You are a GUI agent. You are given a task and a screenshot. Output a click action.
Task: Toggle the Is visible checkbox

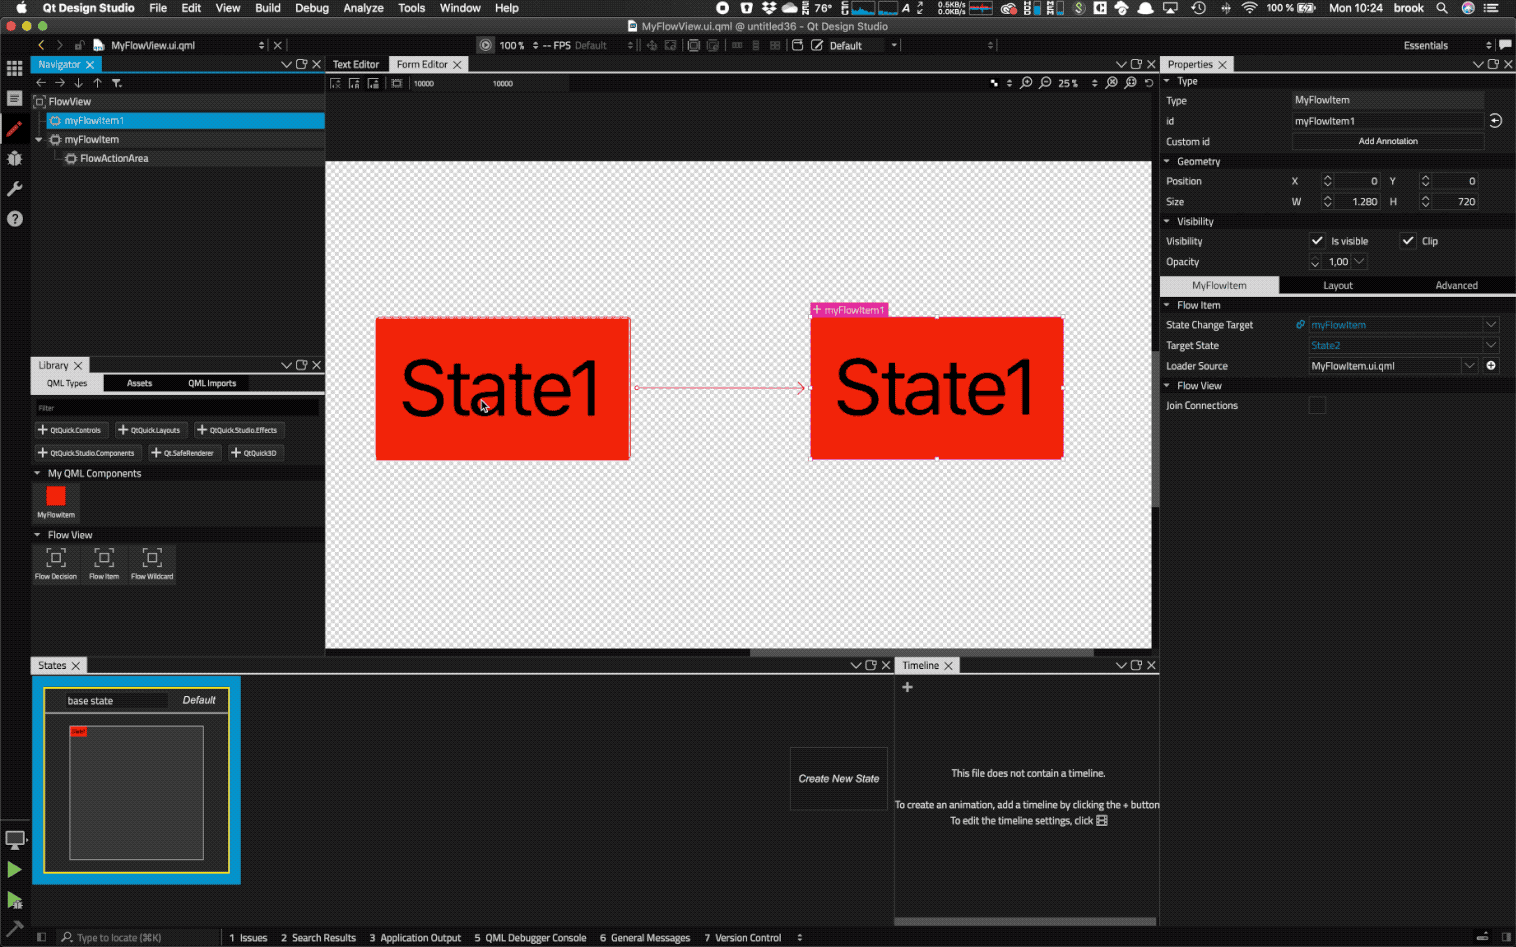tap(1317, 241)
